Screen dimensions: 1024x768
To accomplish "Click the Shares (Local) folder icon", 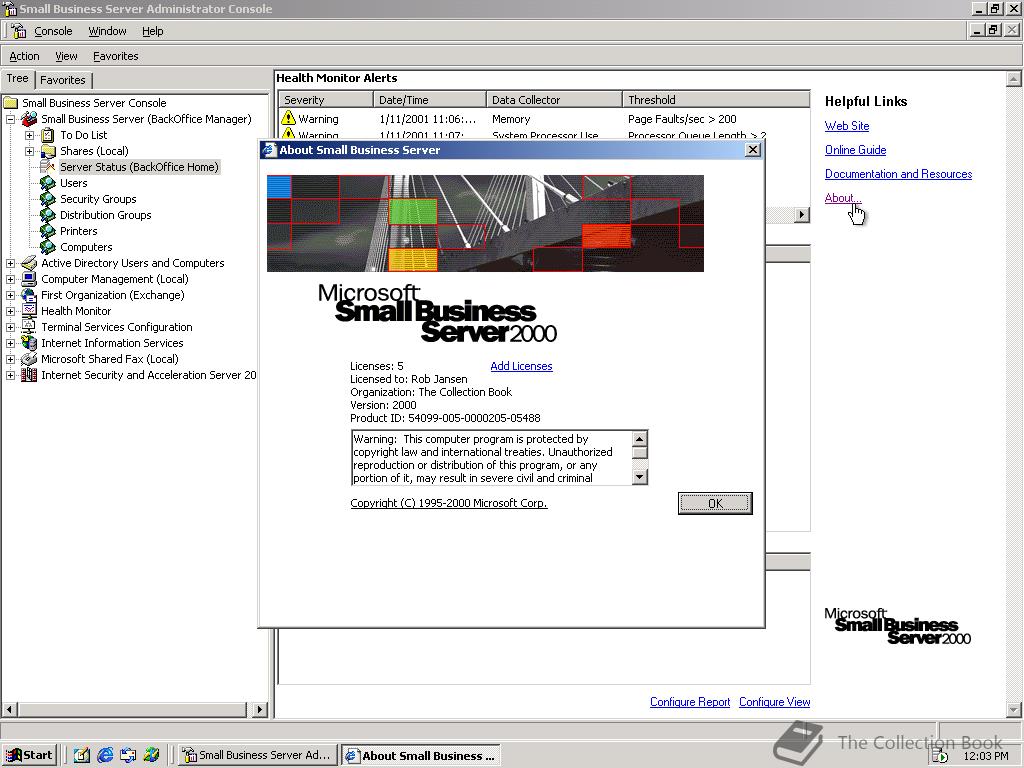I will tap(48, 151).
